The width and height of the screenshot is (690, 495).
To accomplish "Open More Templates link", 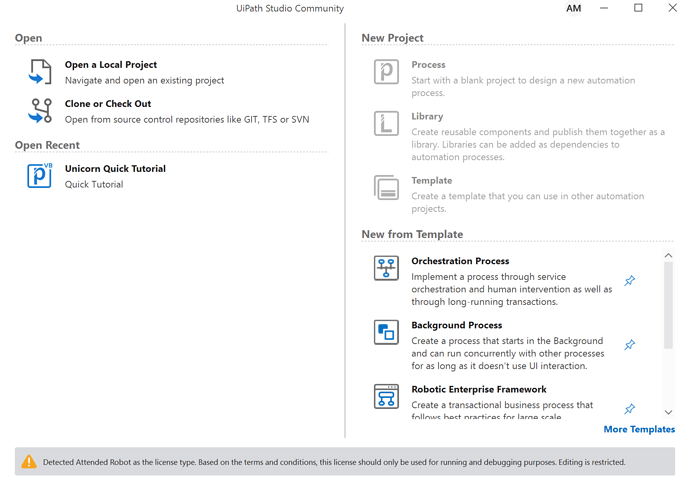I will point(639,429).
